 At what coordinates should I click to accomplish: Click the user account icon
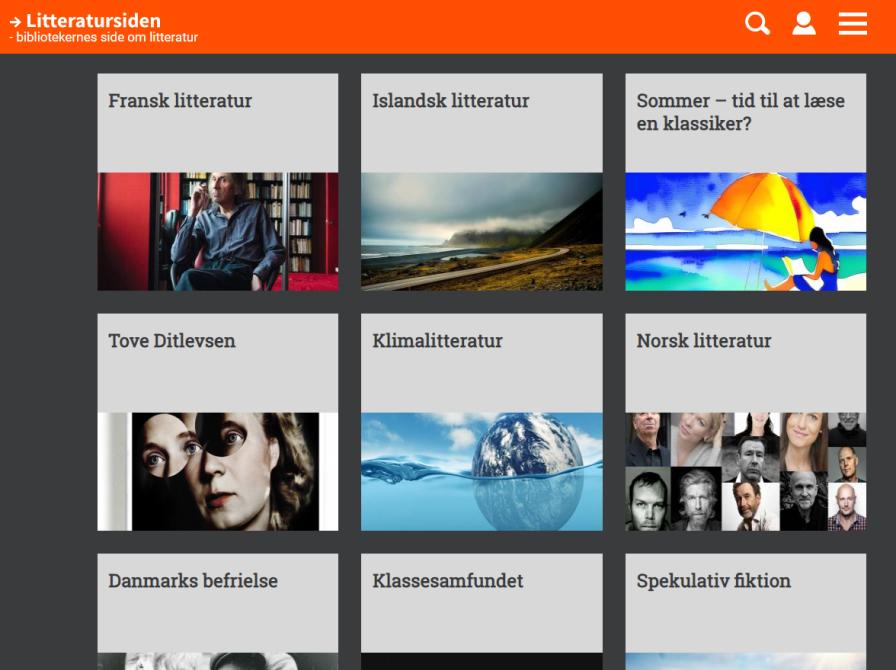[804, 23]
